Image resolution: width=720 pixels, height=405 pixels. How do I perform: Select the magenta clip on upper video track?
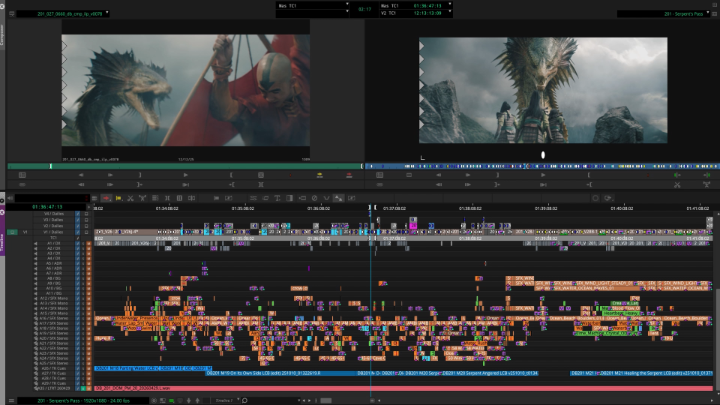413,225
